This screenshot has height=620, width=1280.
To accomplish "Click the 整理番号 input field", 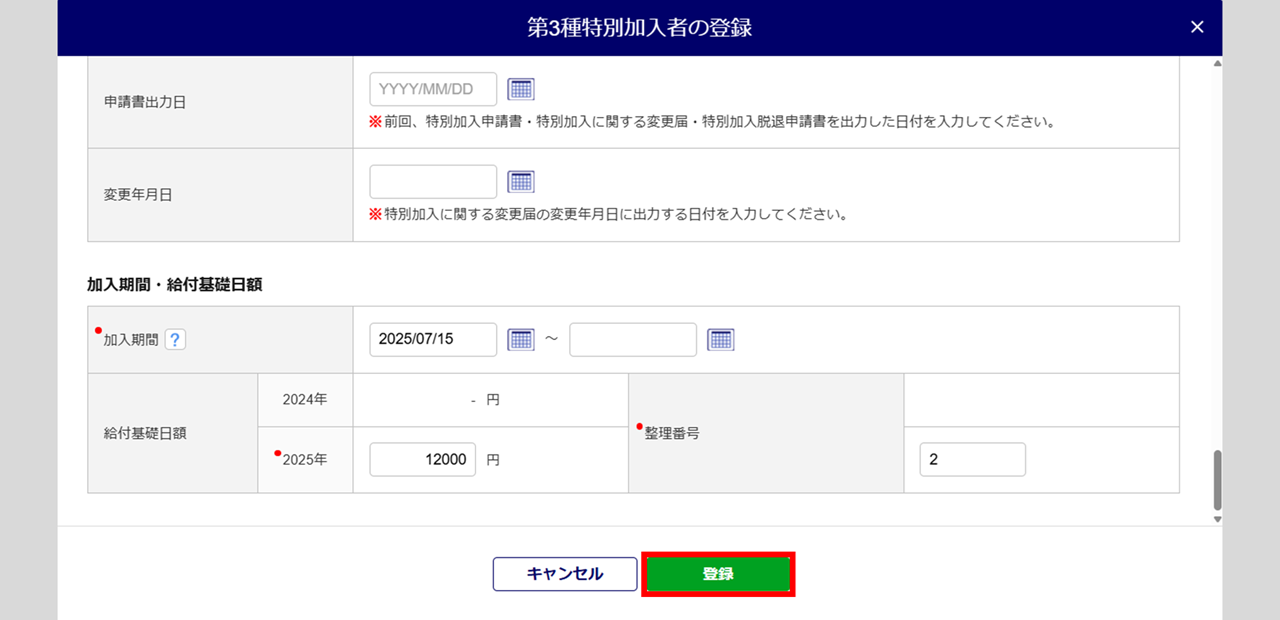I will 972,459.
